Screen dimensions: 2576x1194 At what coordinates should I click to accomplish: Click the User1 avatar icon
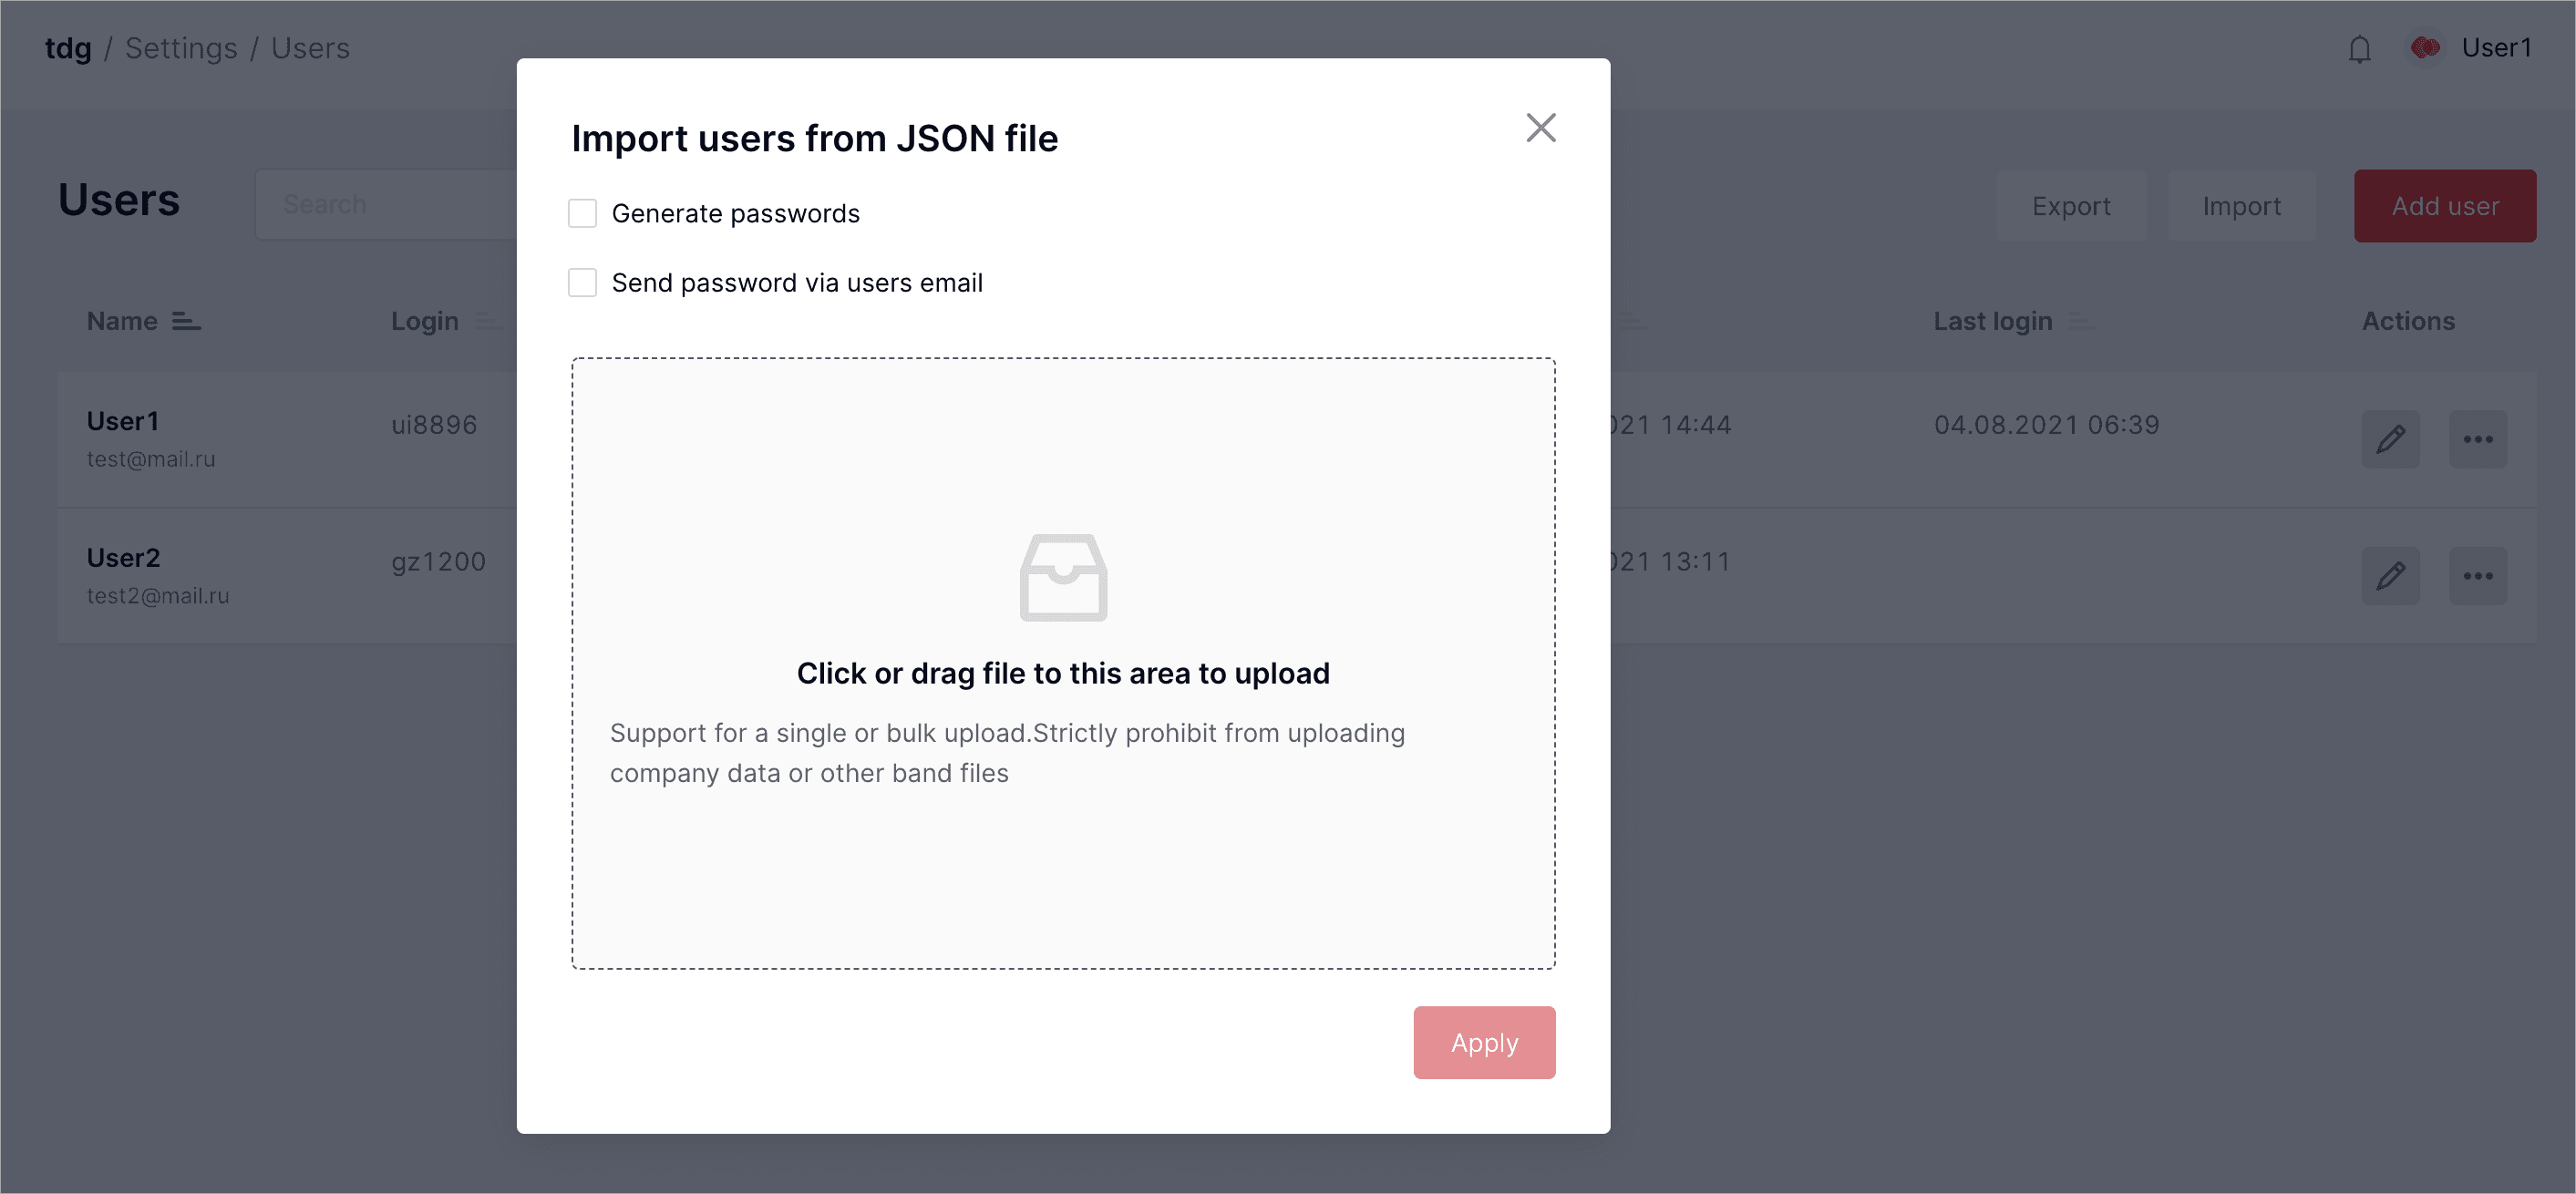point(2425,47)
